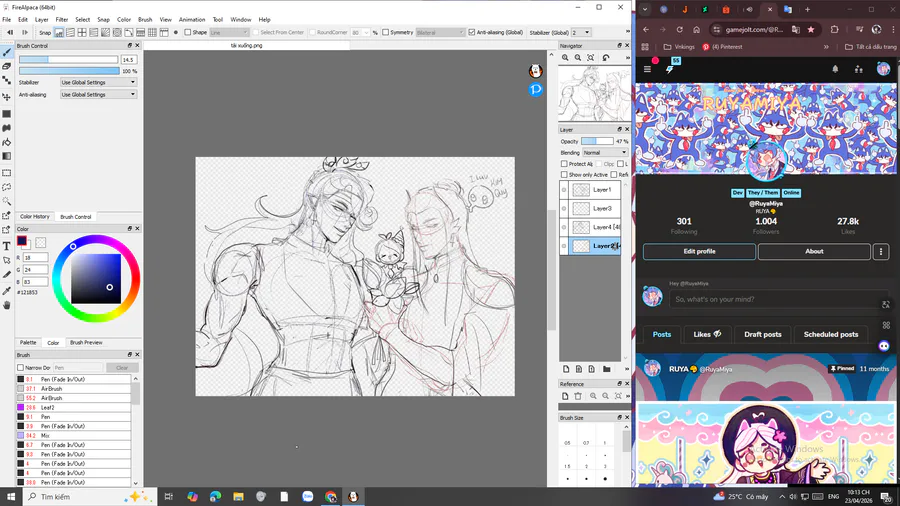Select the Dot tool

coord(6,81)
